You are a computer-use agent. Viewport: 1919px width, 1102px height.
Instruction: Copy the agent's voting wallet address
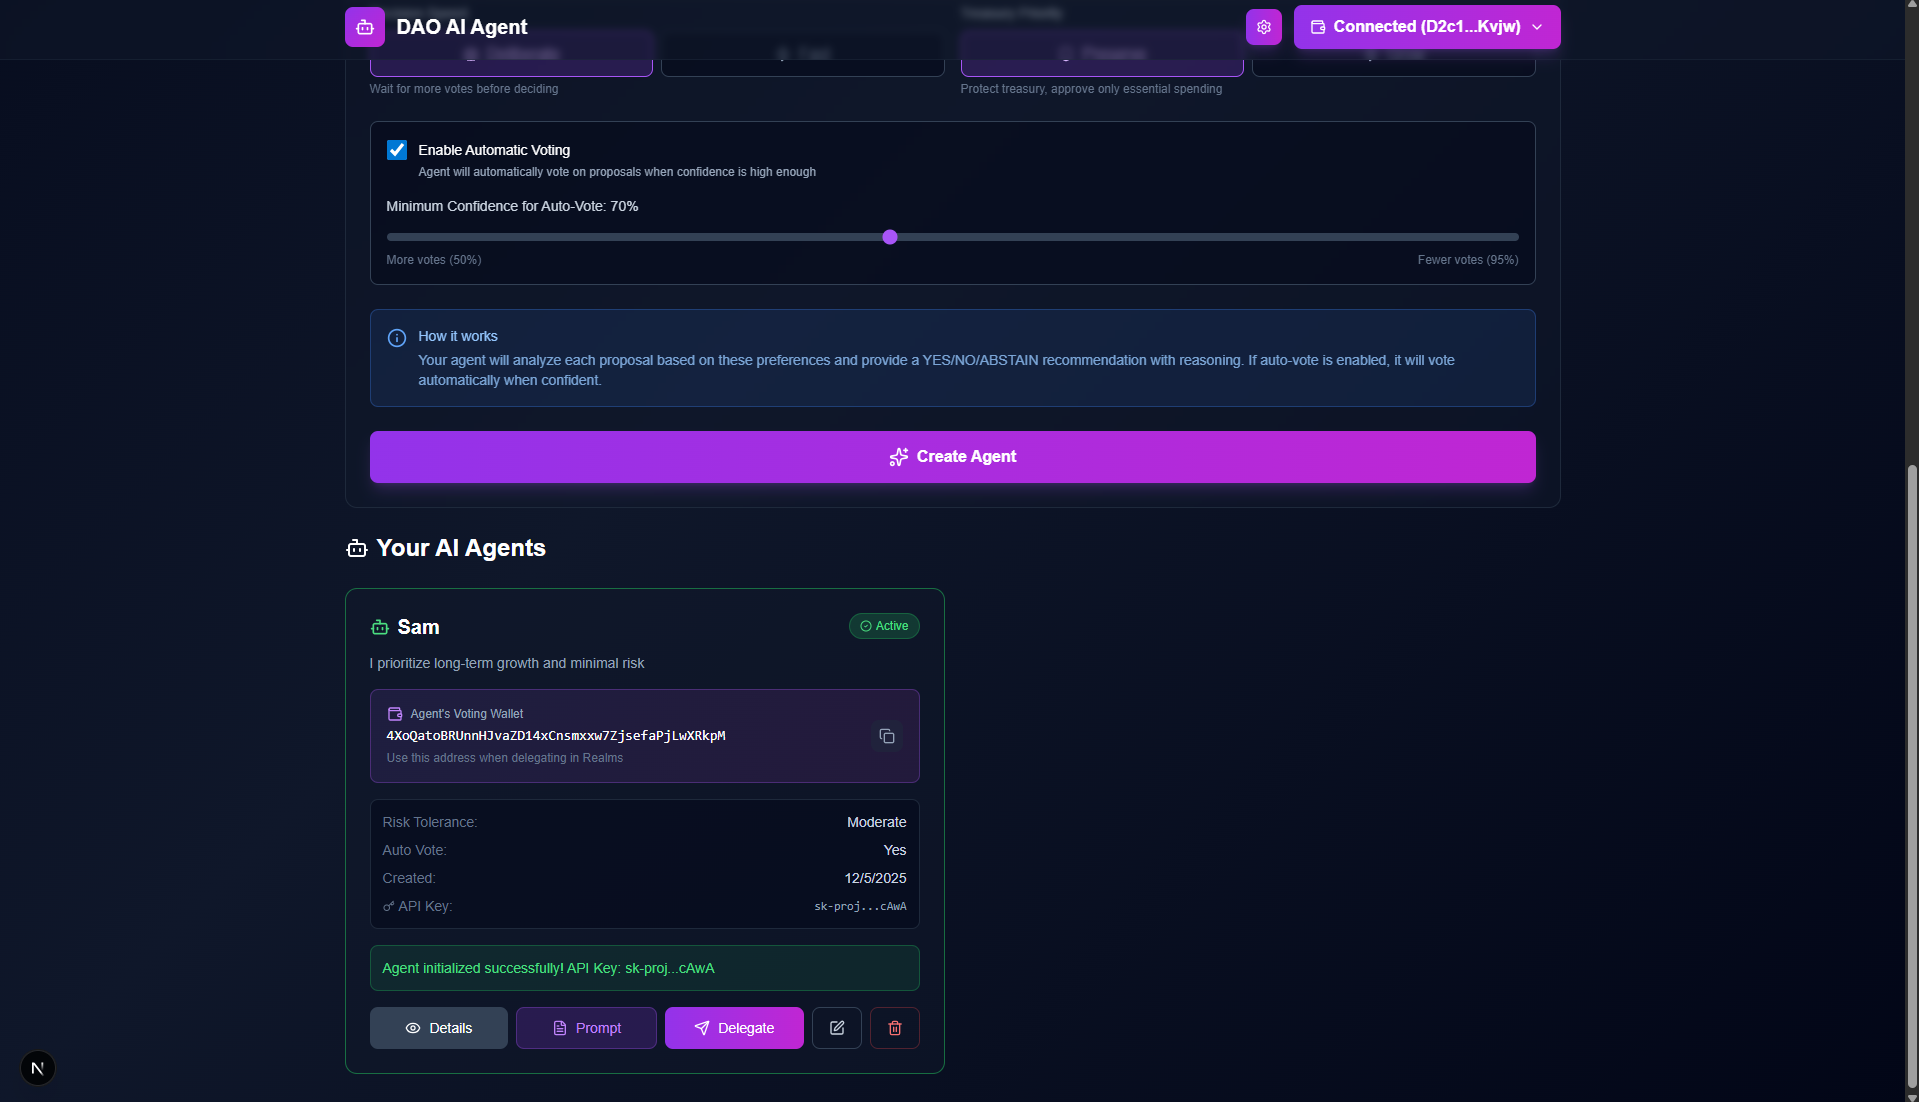(886, 736)
